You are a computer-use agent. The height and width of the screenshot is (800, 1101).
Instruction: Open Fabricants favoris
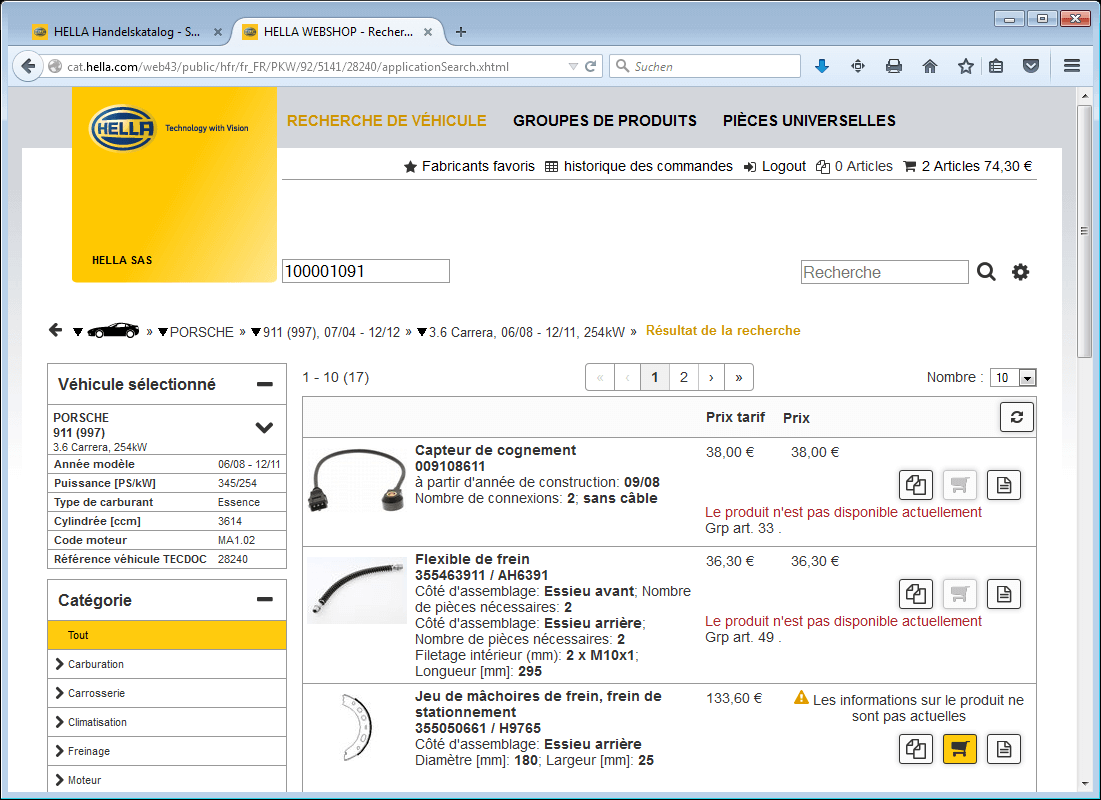coord(469,166)
